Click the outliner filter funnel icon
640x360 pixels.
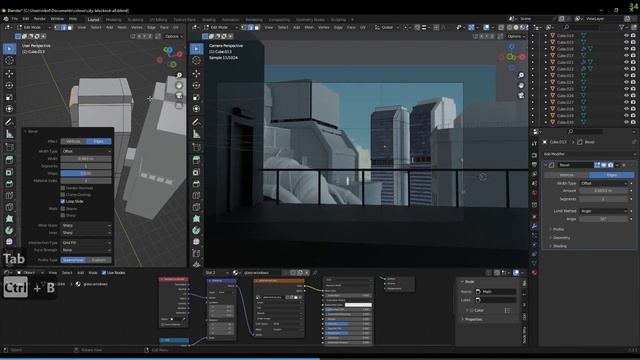[x=622, y=27]
